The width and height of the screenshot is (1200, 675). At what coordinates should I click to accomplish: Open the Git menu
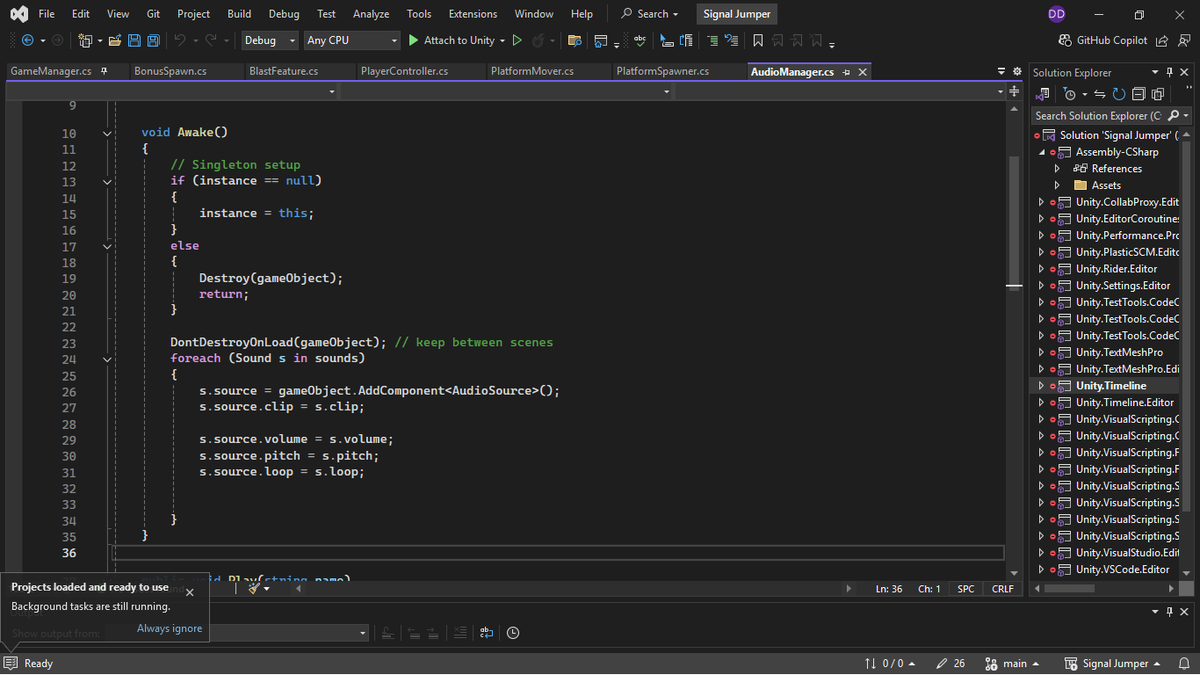[153, 14]
